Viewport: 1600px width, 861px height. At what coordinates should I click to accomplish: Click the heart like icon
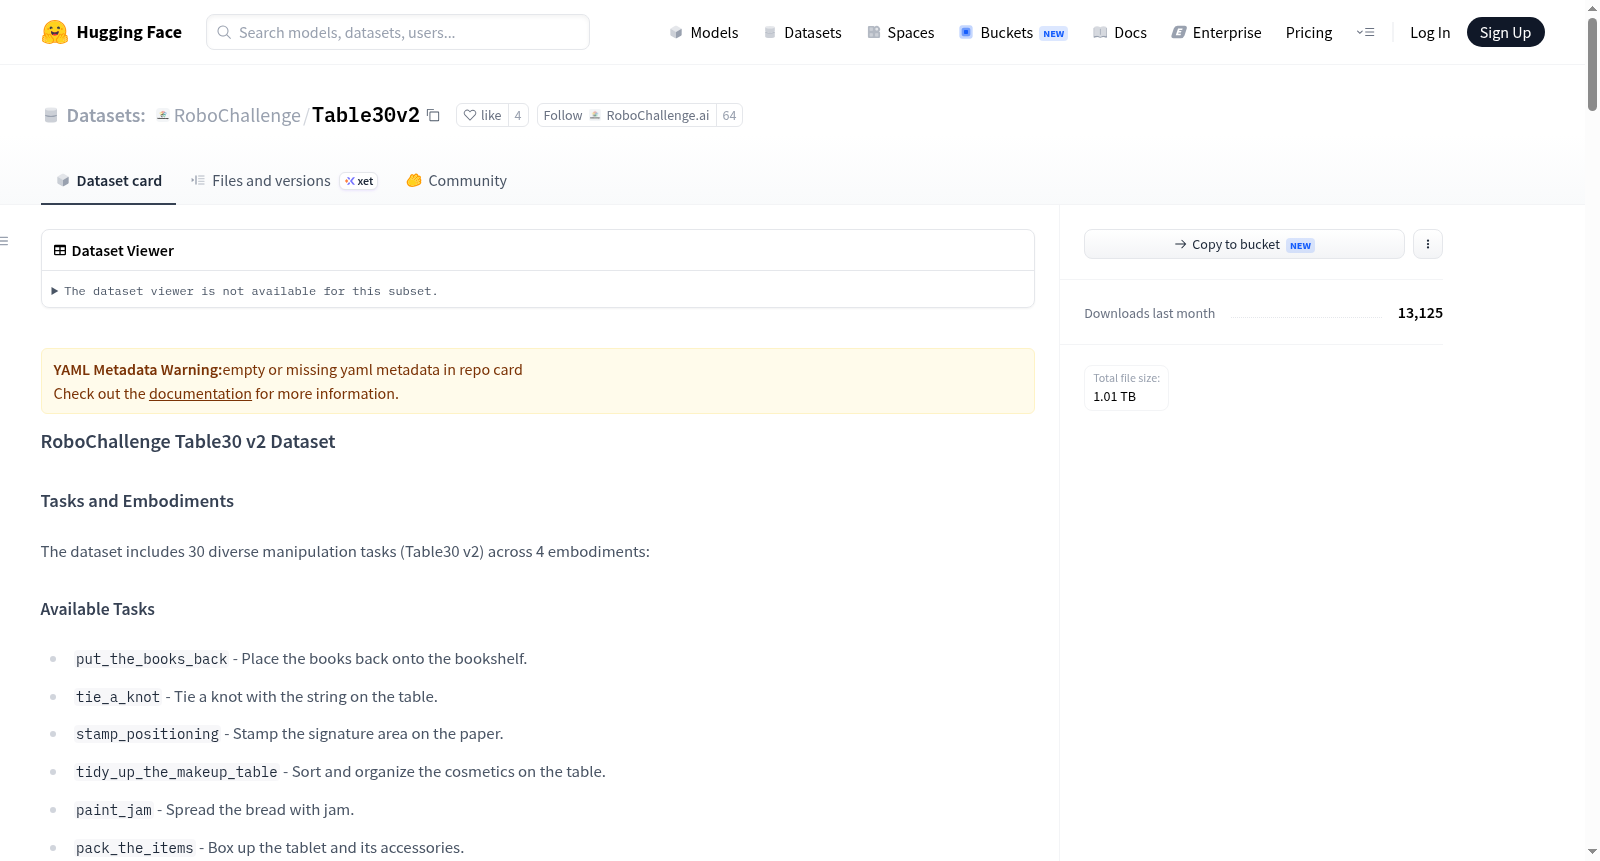tap(470, 115)
